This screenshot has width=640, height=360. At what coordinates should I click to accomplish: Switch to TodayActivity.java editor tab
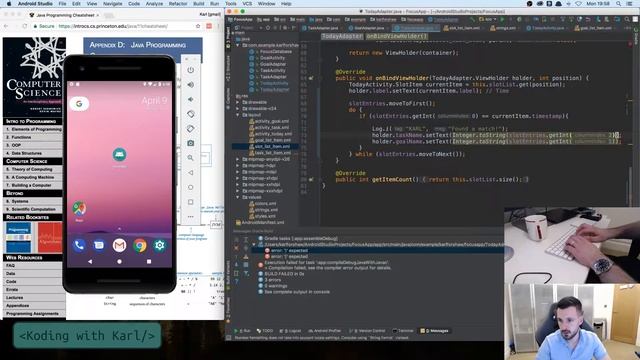click(547, 28)
